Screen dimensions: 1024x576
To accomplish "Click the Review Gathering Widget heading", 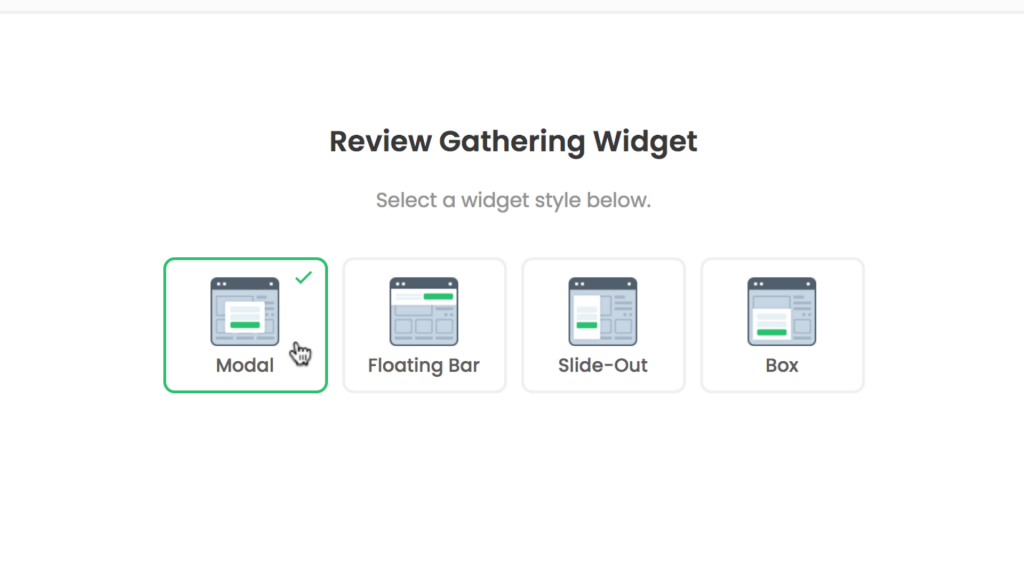I will (x=513, y=141).
